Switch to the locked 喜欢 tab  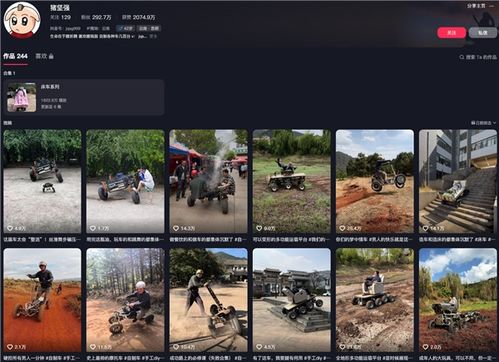(44, 56)
